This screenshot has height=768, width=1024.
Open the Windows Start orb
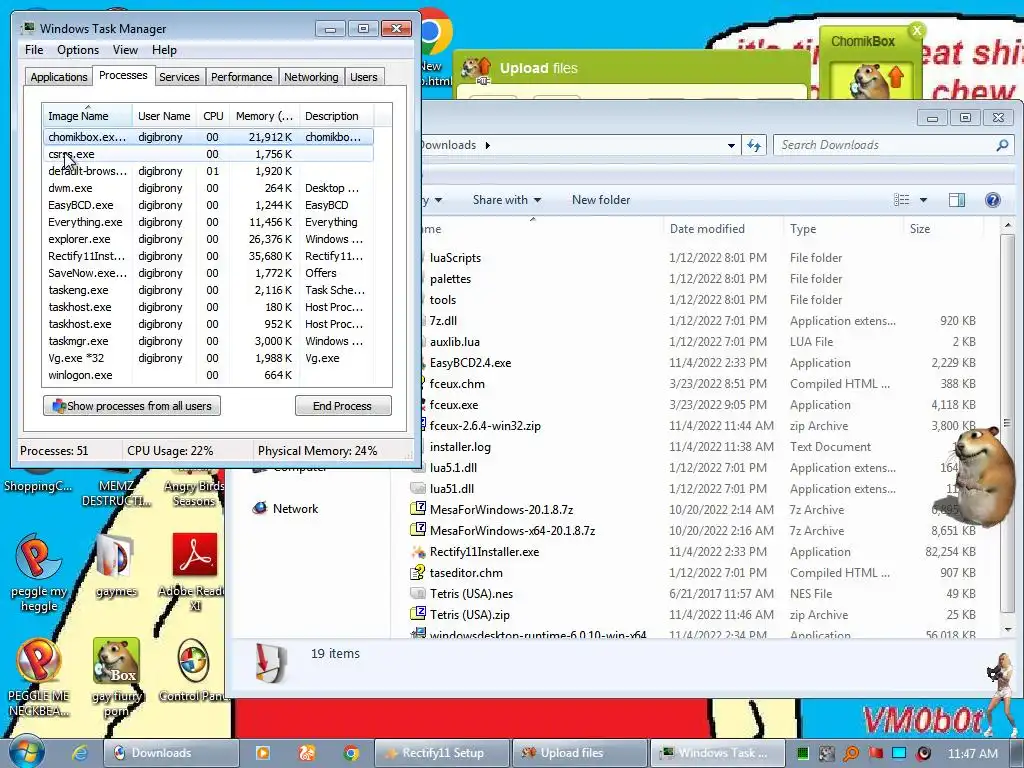point(26,752)
